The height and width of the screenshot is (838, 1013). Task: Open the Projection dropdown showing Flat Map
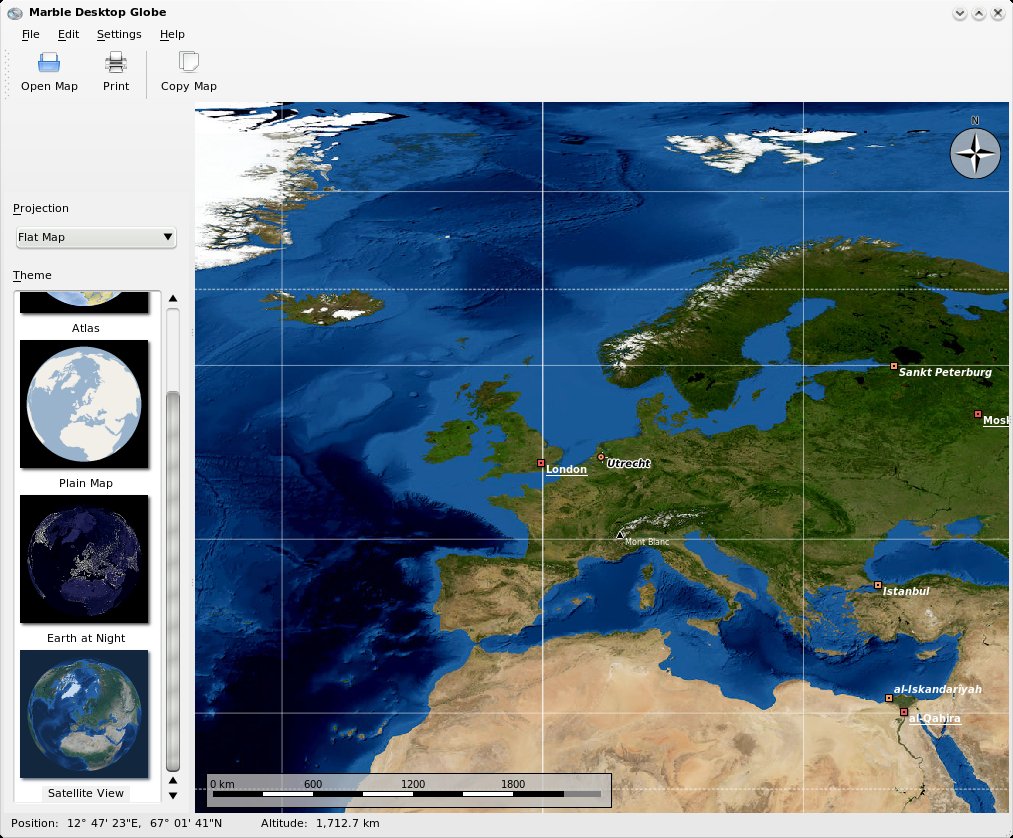[96, 237]
